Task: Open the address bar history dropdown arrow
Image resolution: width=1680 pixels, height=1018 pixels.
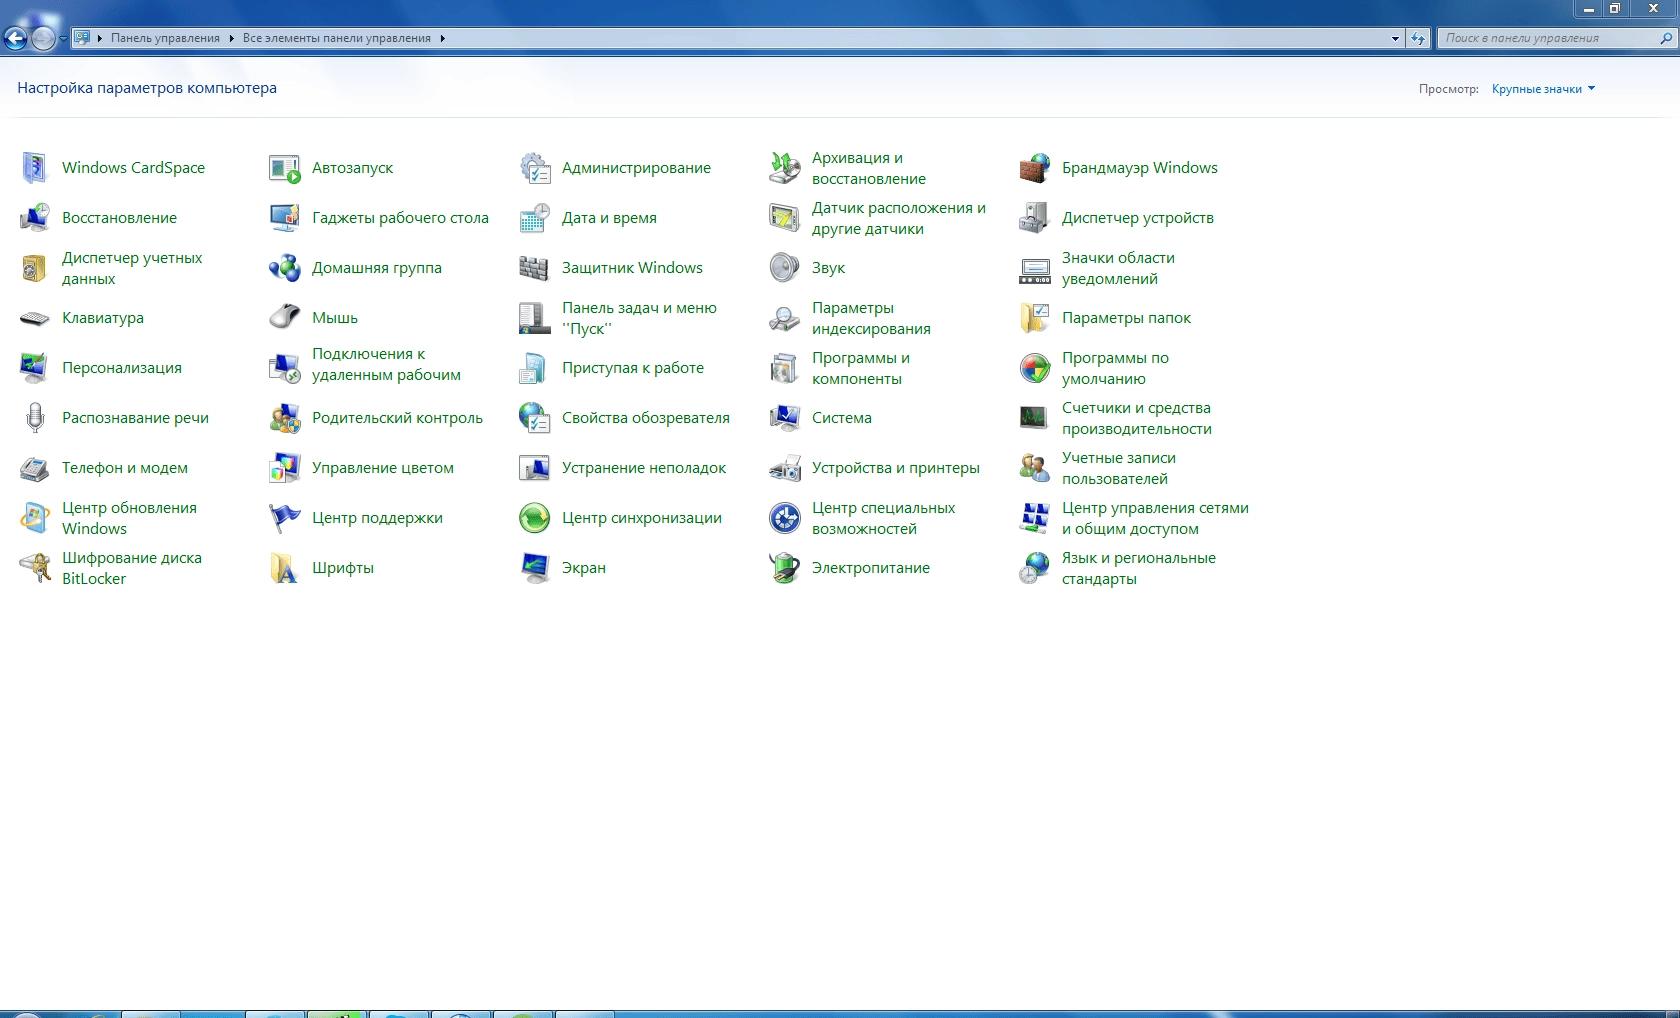Action: pyautogui.click(x=1395, y=38)
